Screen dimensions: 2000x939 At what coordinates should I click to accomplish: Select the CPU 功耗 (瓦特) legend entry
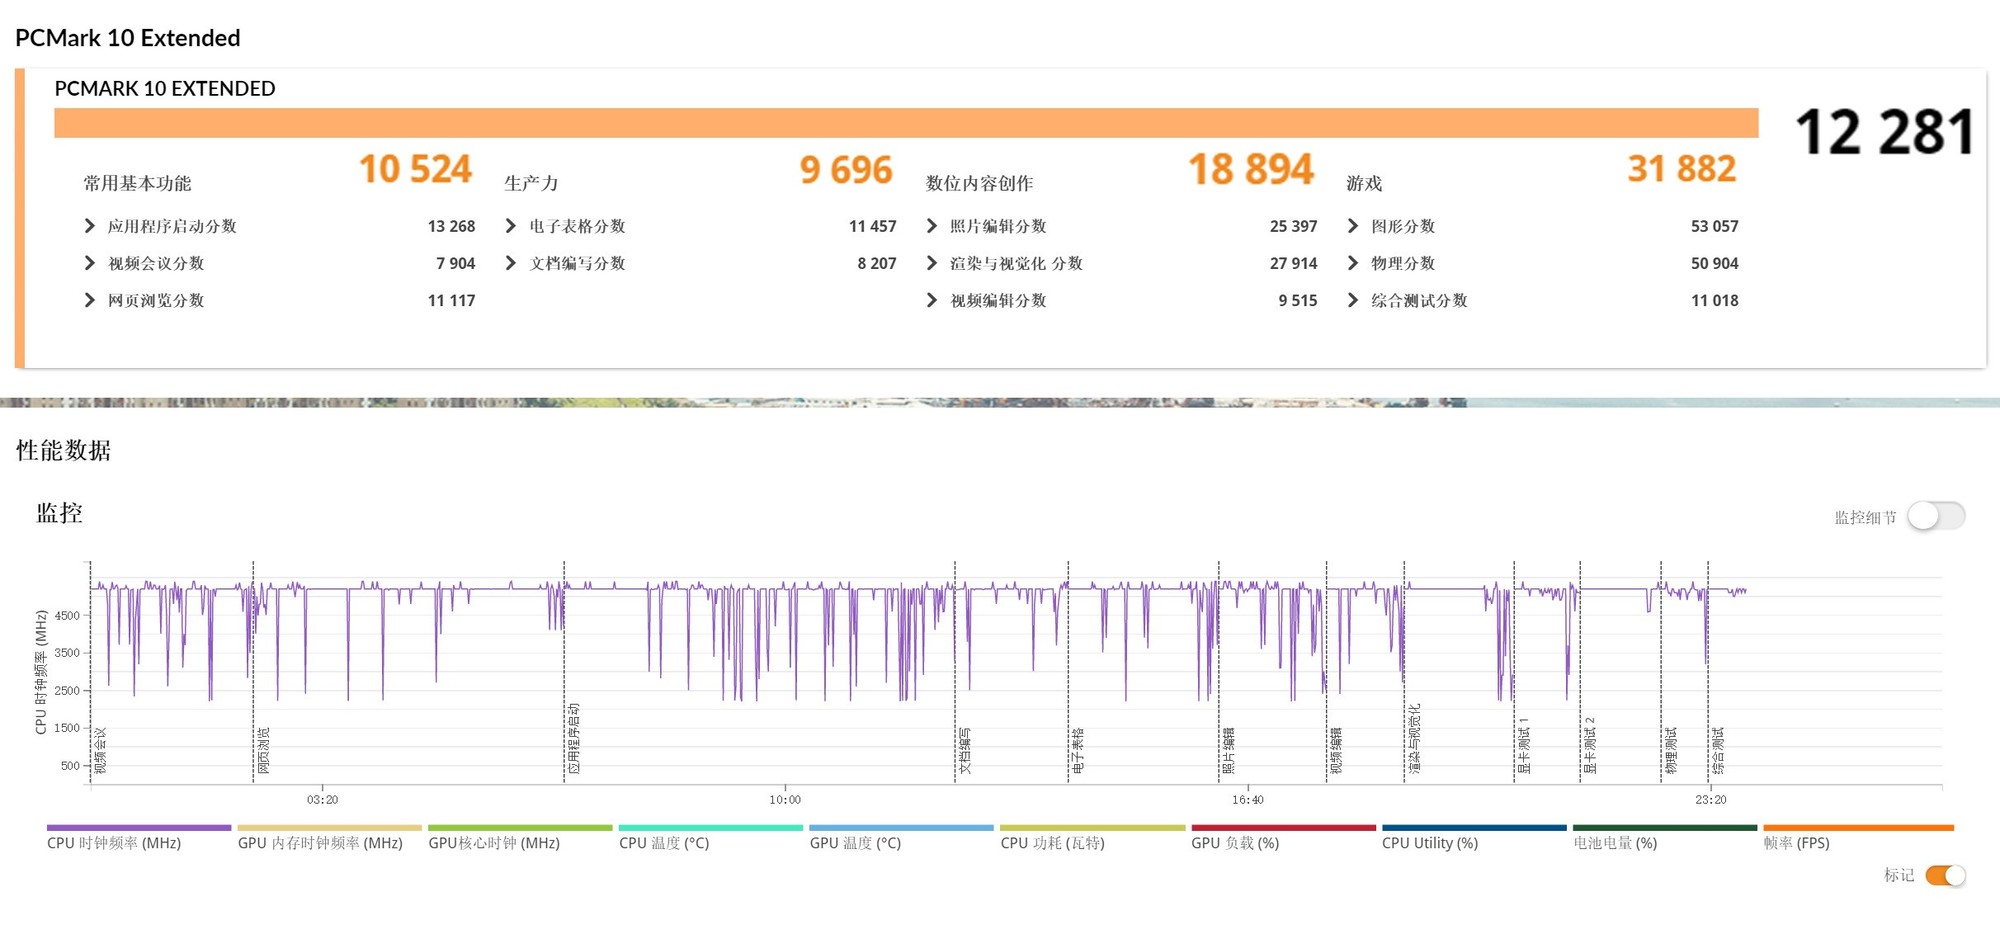(1053, 843)
